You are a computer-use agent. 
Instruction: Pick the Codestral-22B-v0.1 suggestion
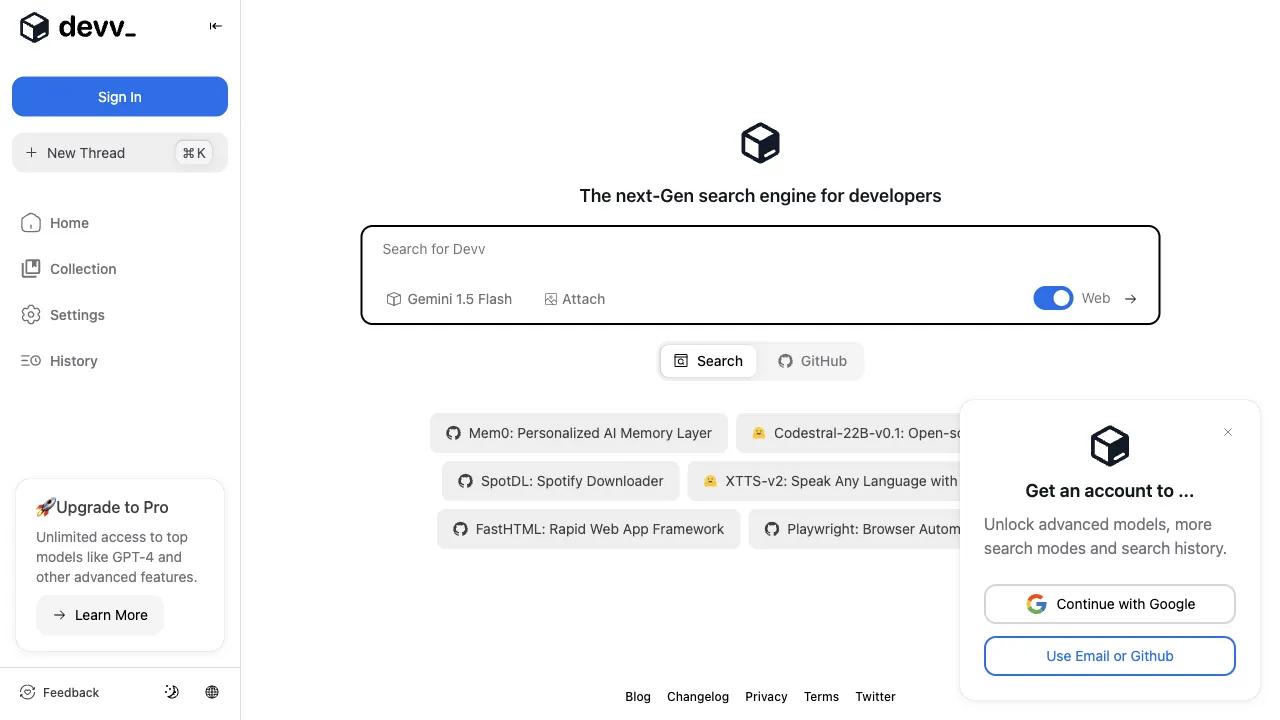(848, 433)
